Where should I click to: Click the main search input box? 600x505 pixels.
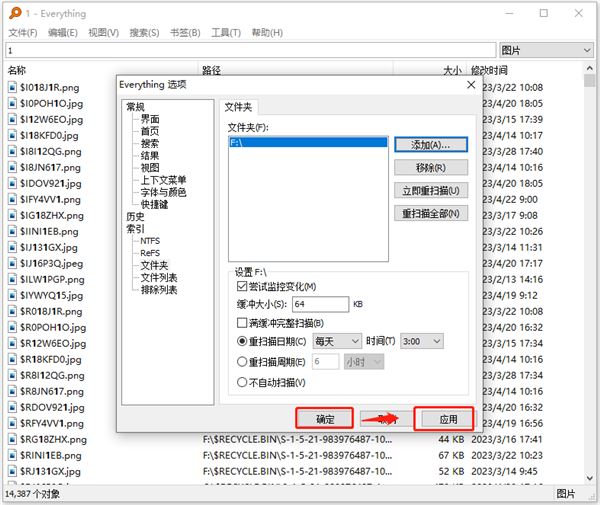[x=251, y=50]
